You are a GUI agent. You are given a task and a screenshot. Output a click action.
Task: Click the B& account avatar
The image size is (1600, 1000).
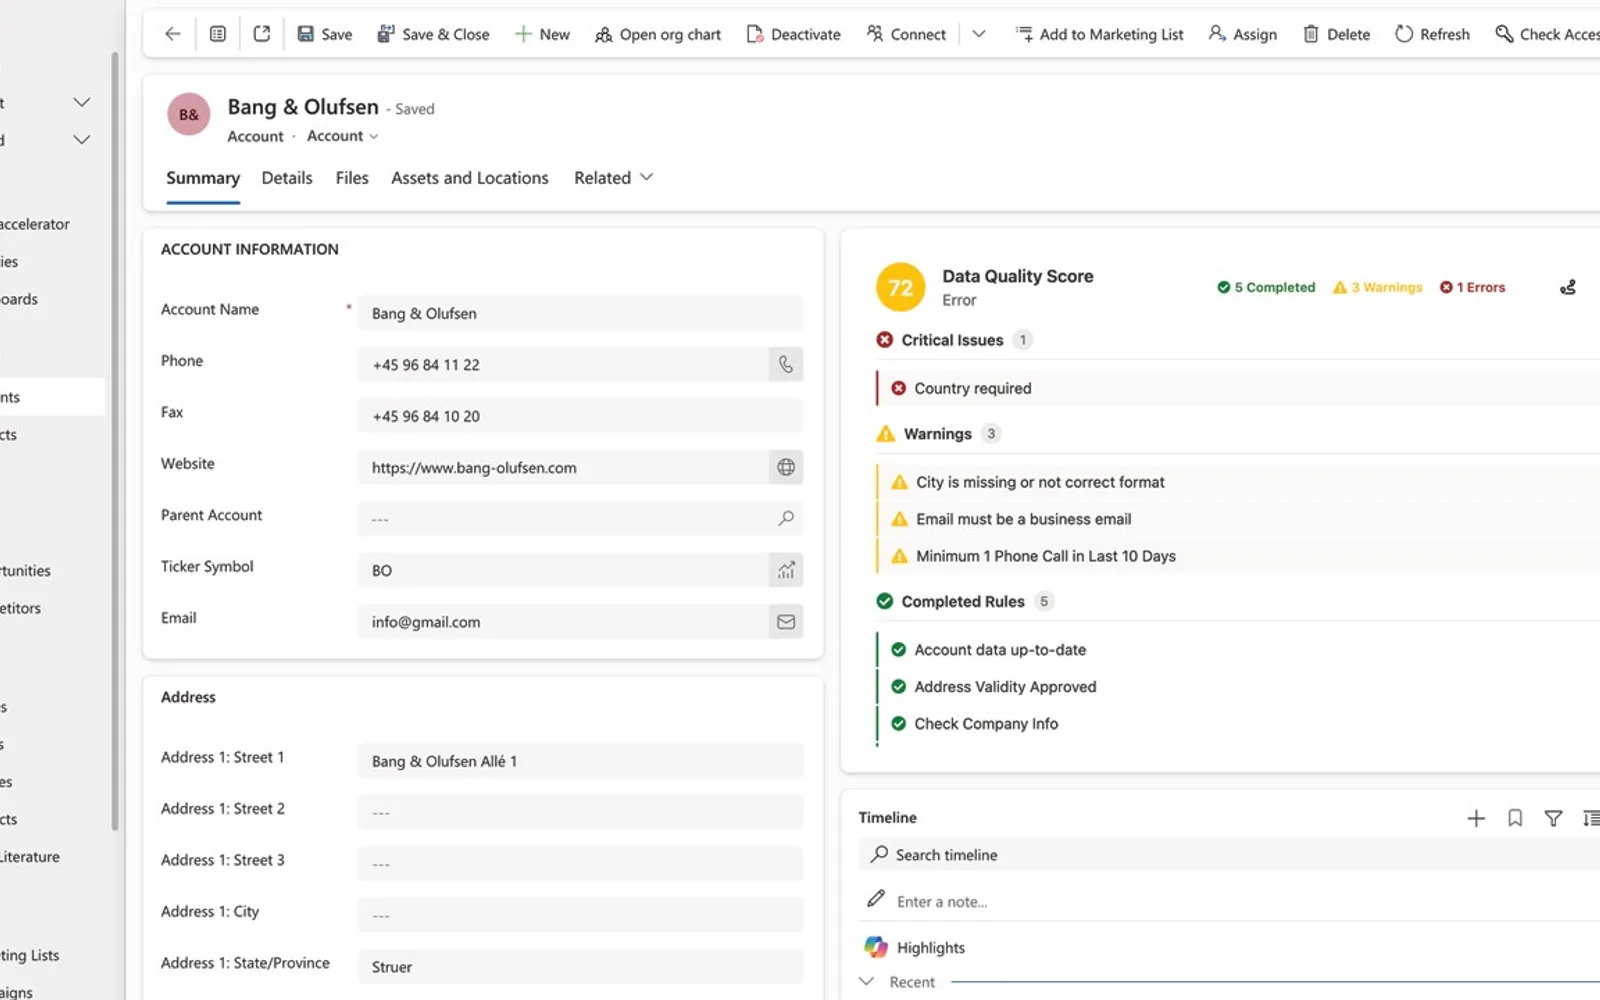[x=189, y=115]
